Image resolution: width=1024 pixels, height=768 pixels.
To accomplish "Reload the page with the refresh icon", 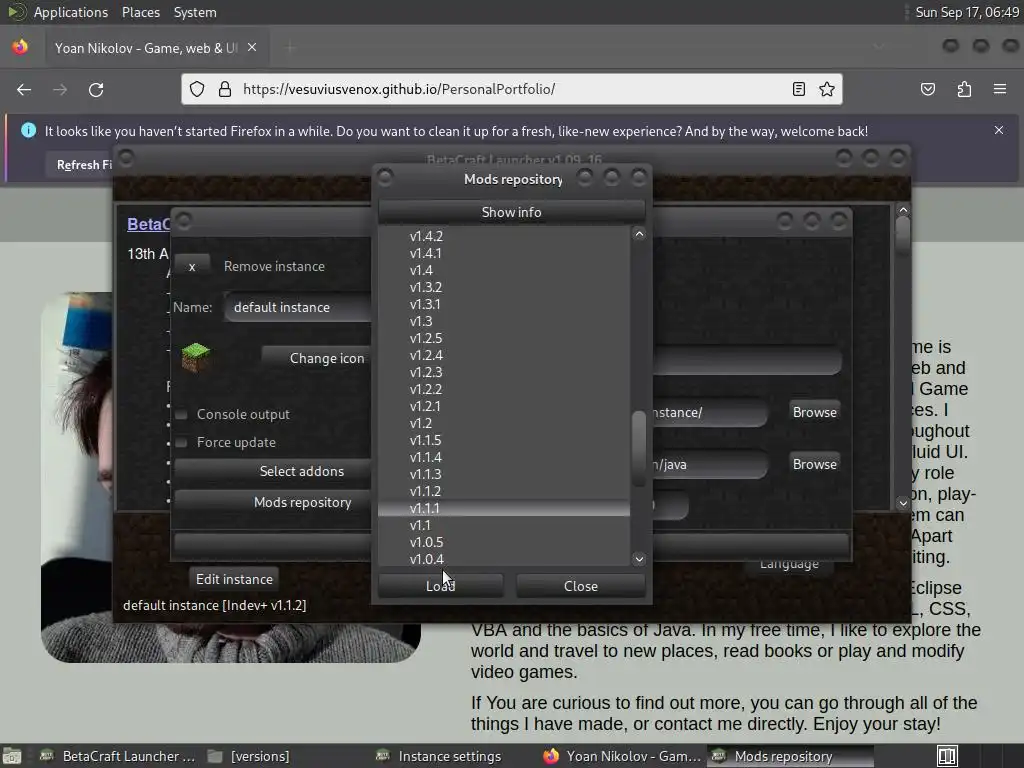I will pos(96,89).
